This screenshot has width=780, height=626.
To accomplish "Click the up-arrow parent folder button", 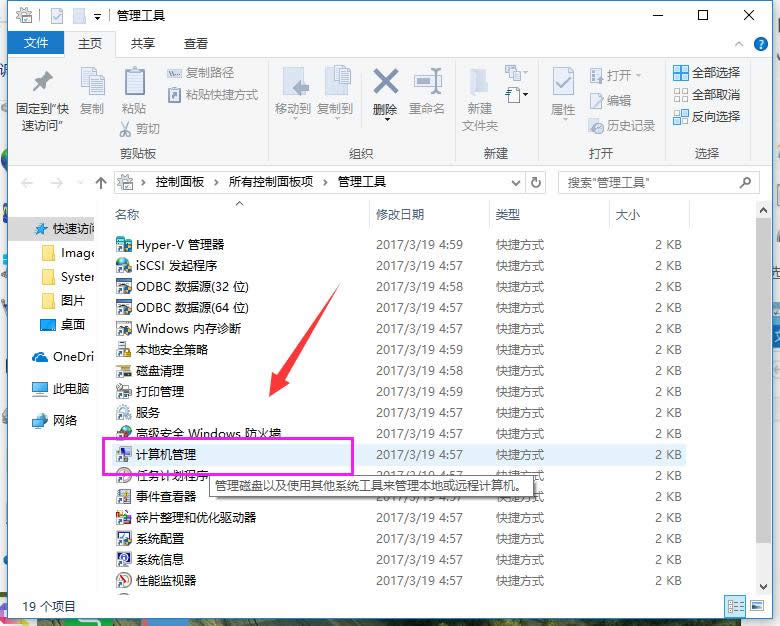I will point(100,183).
